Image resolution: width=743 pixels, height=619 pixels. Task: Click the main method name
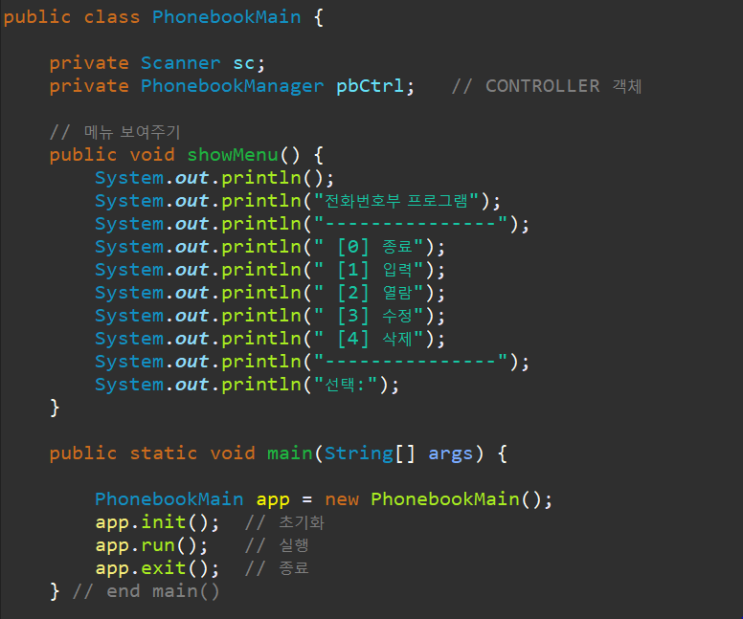(x=290, y=454)
